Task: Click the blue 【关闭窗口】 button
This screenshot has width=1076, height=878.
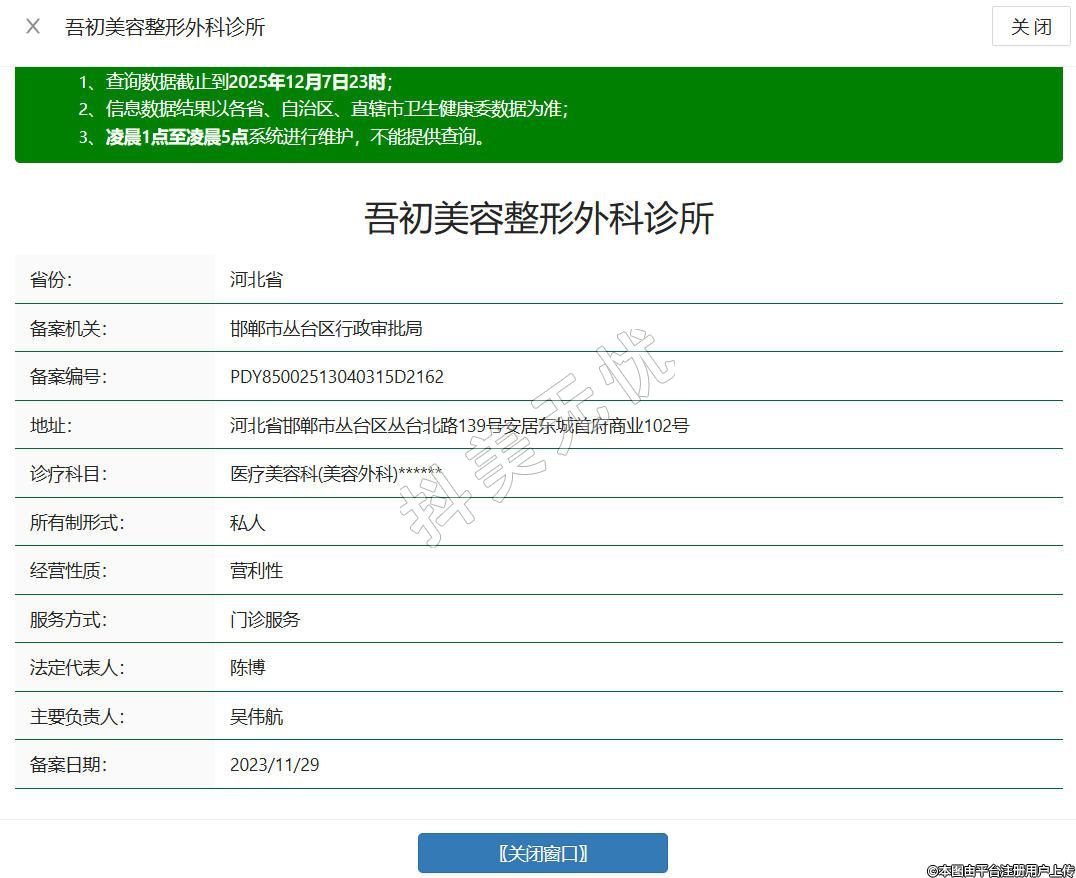Action: [x=542, y=853]
